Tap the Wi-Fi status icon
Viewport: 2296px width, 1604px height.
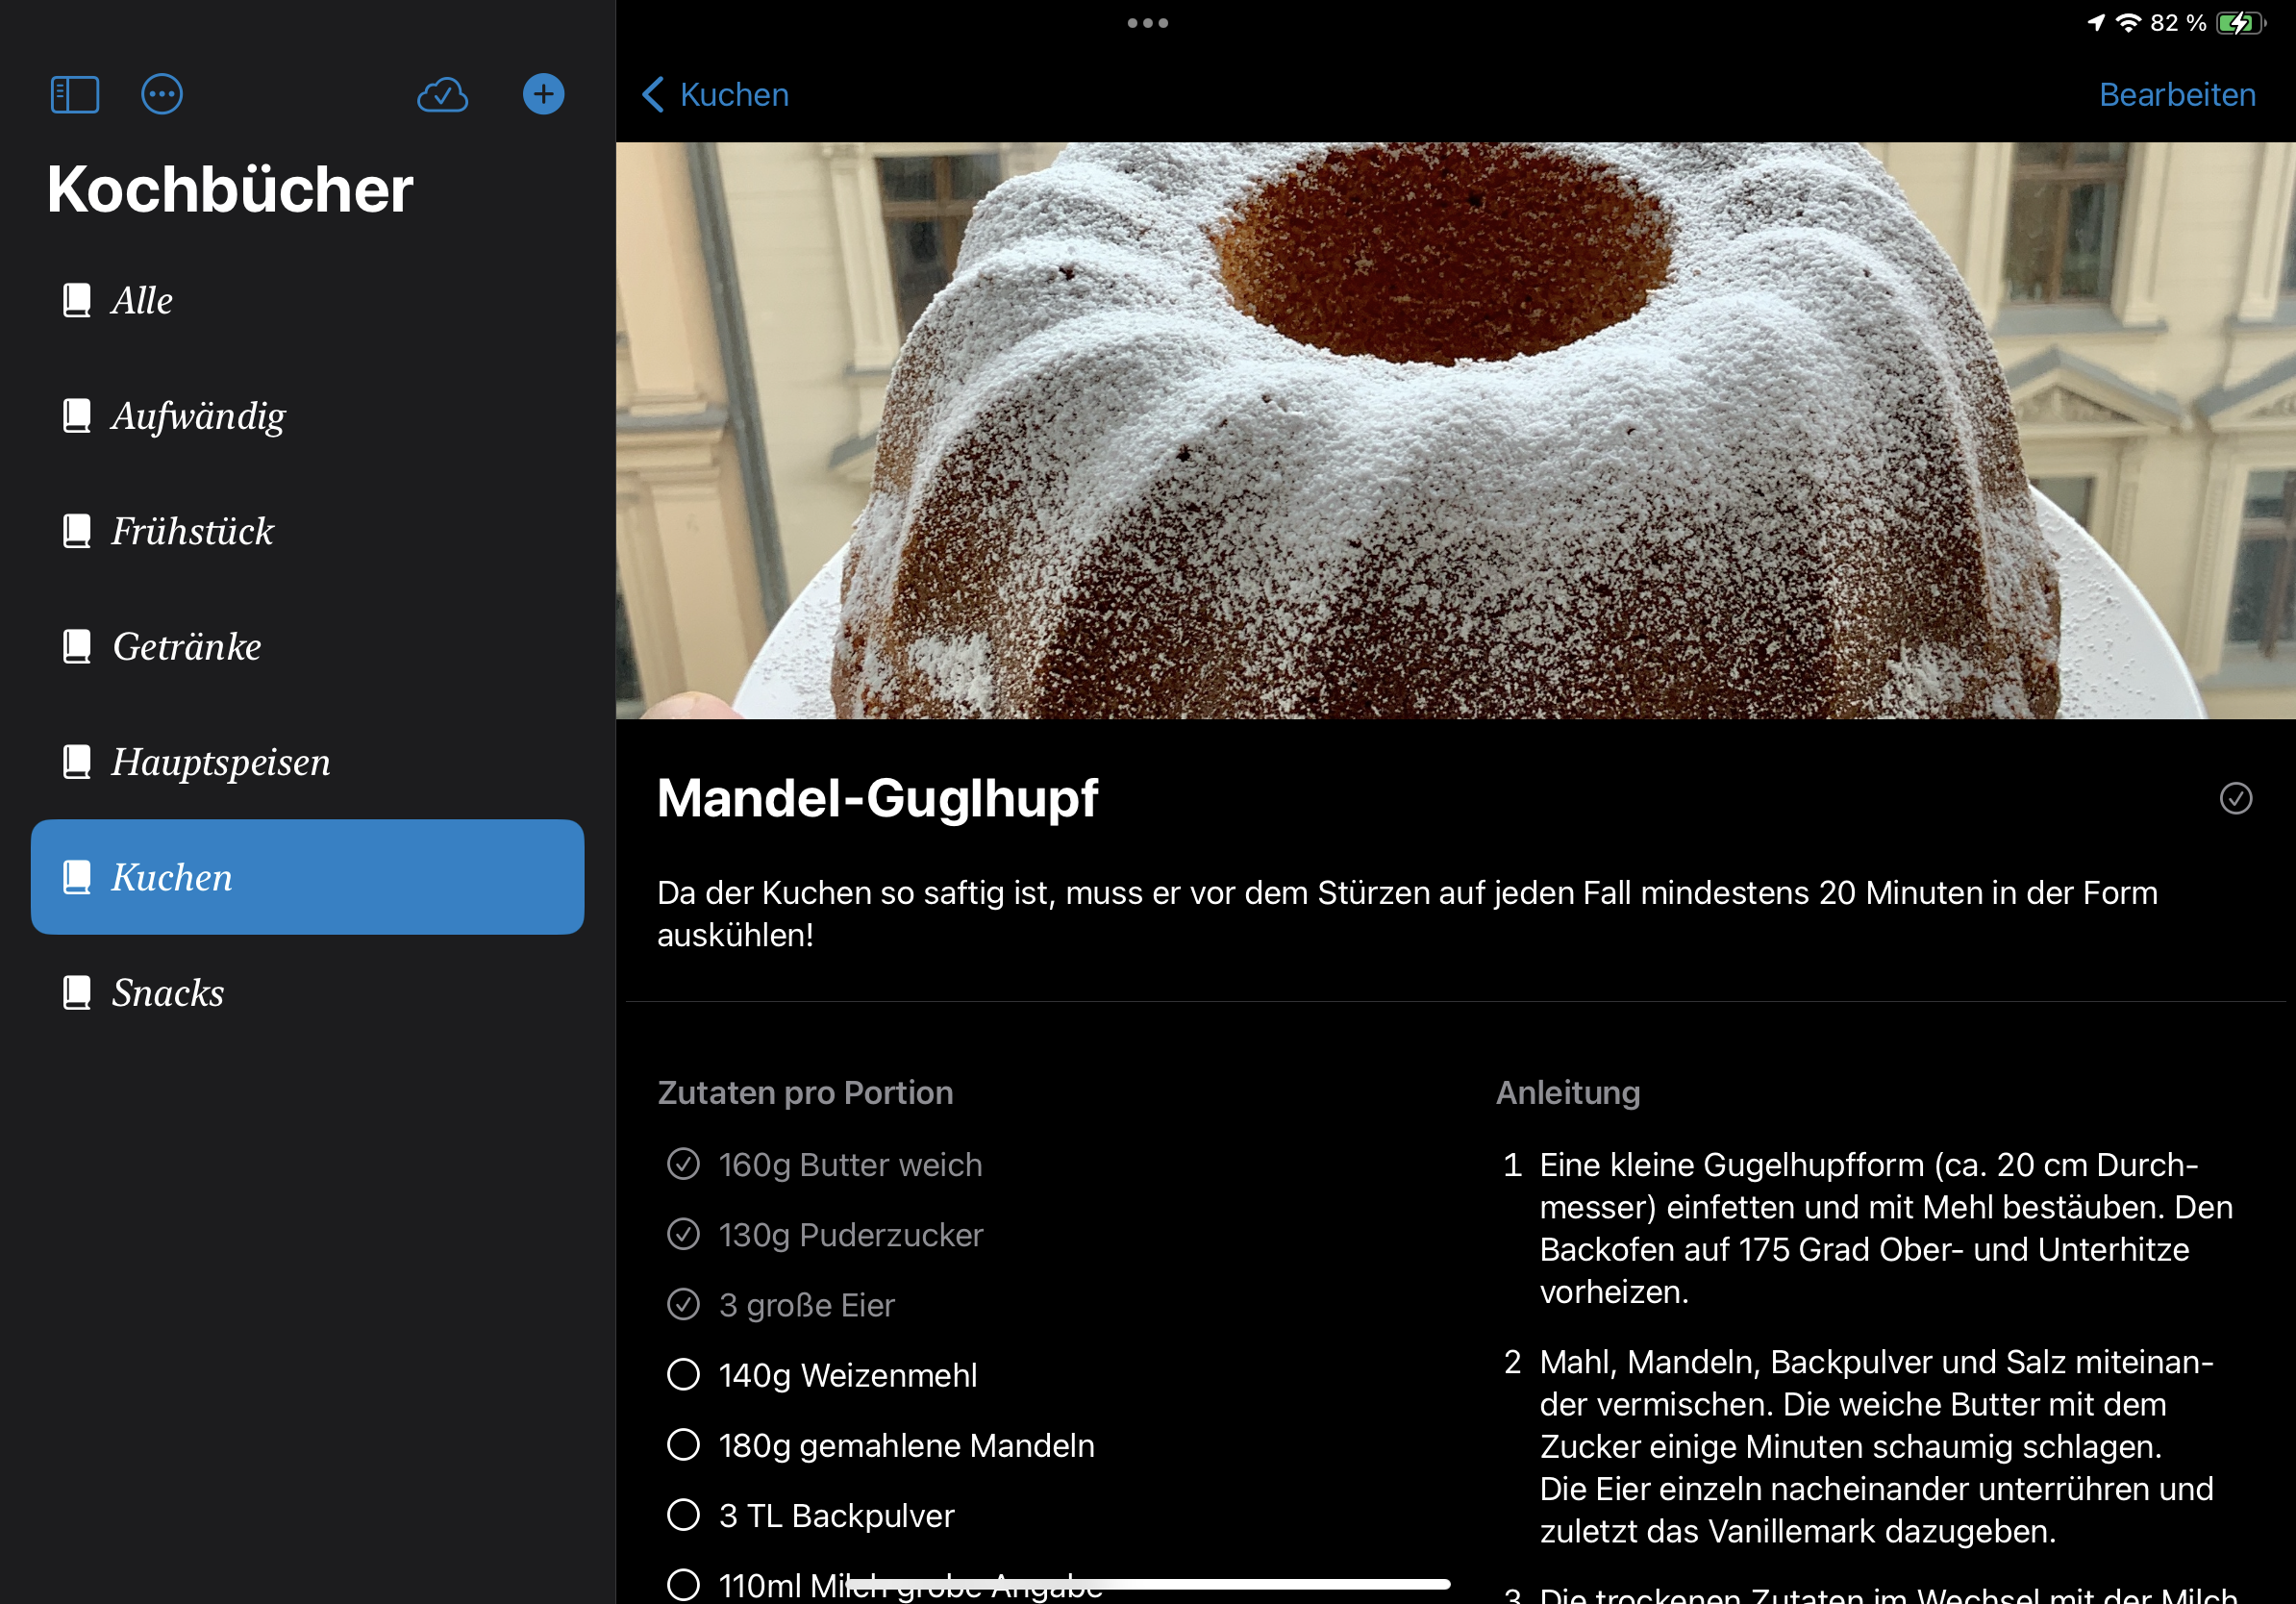(x=2128, y=21)
